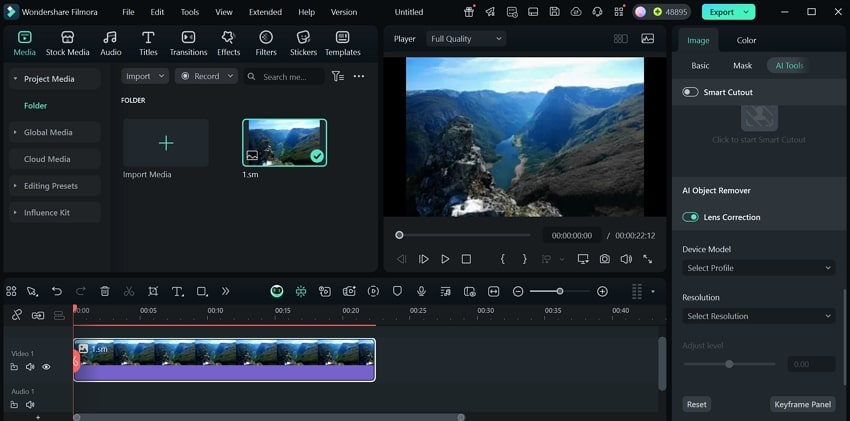Add text with the timeline Text tool
The height and width of the screenshot is (421, 850).
tap(177, 292)
